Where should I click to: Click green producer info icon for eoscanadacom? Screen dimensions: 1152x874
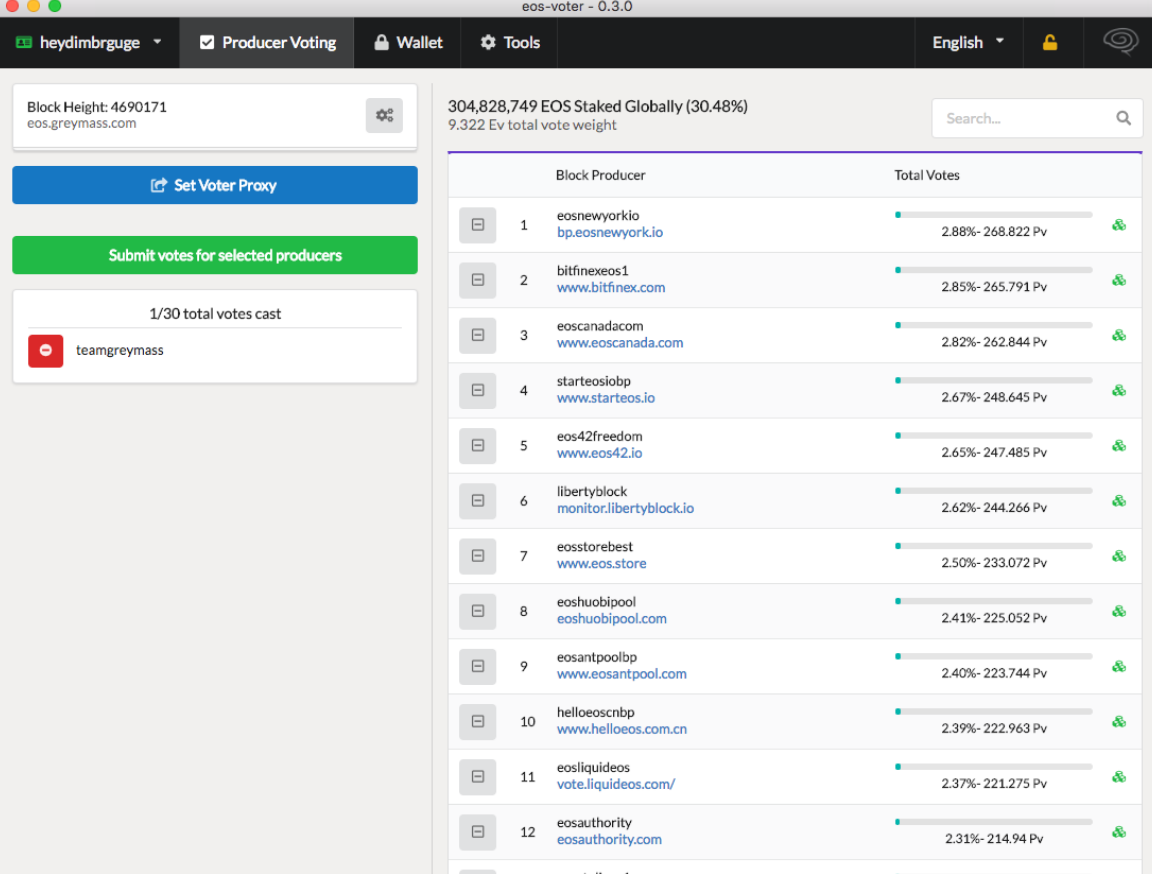click(x=1119, y=335)
